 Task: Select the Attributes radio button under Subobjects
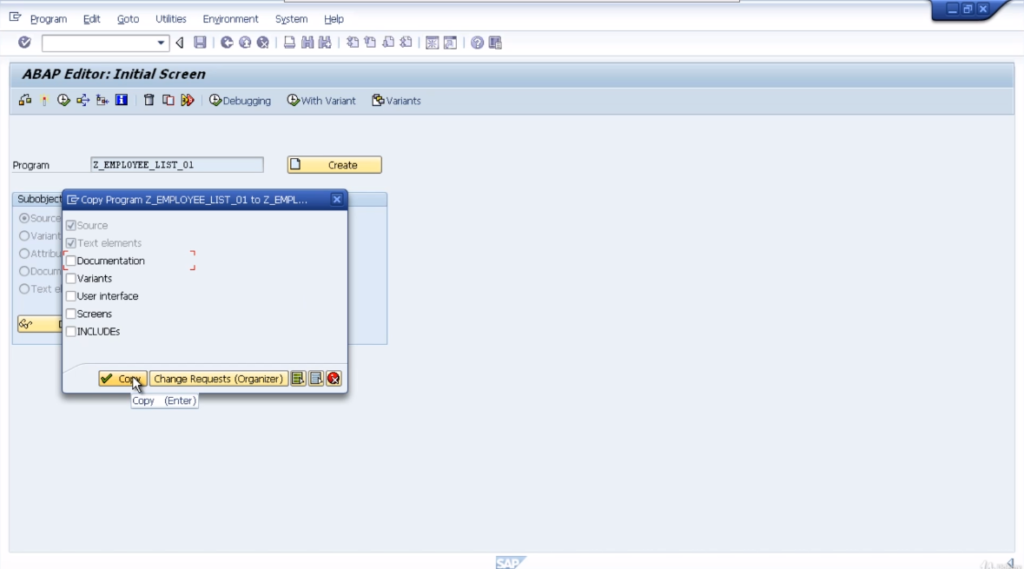pyautogui.click(x=24, y=253)
